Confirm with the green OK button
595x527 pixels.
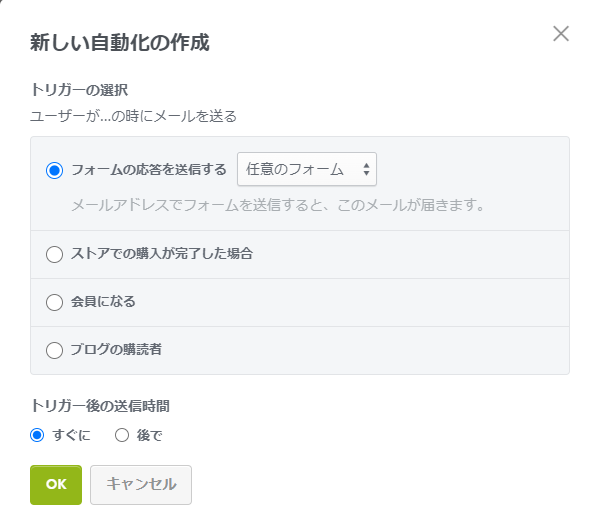click(56, 485)
